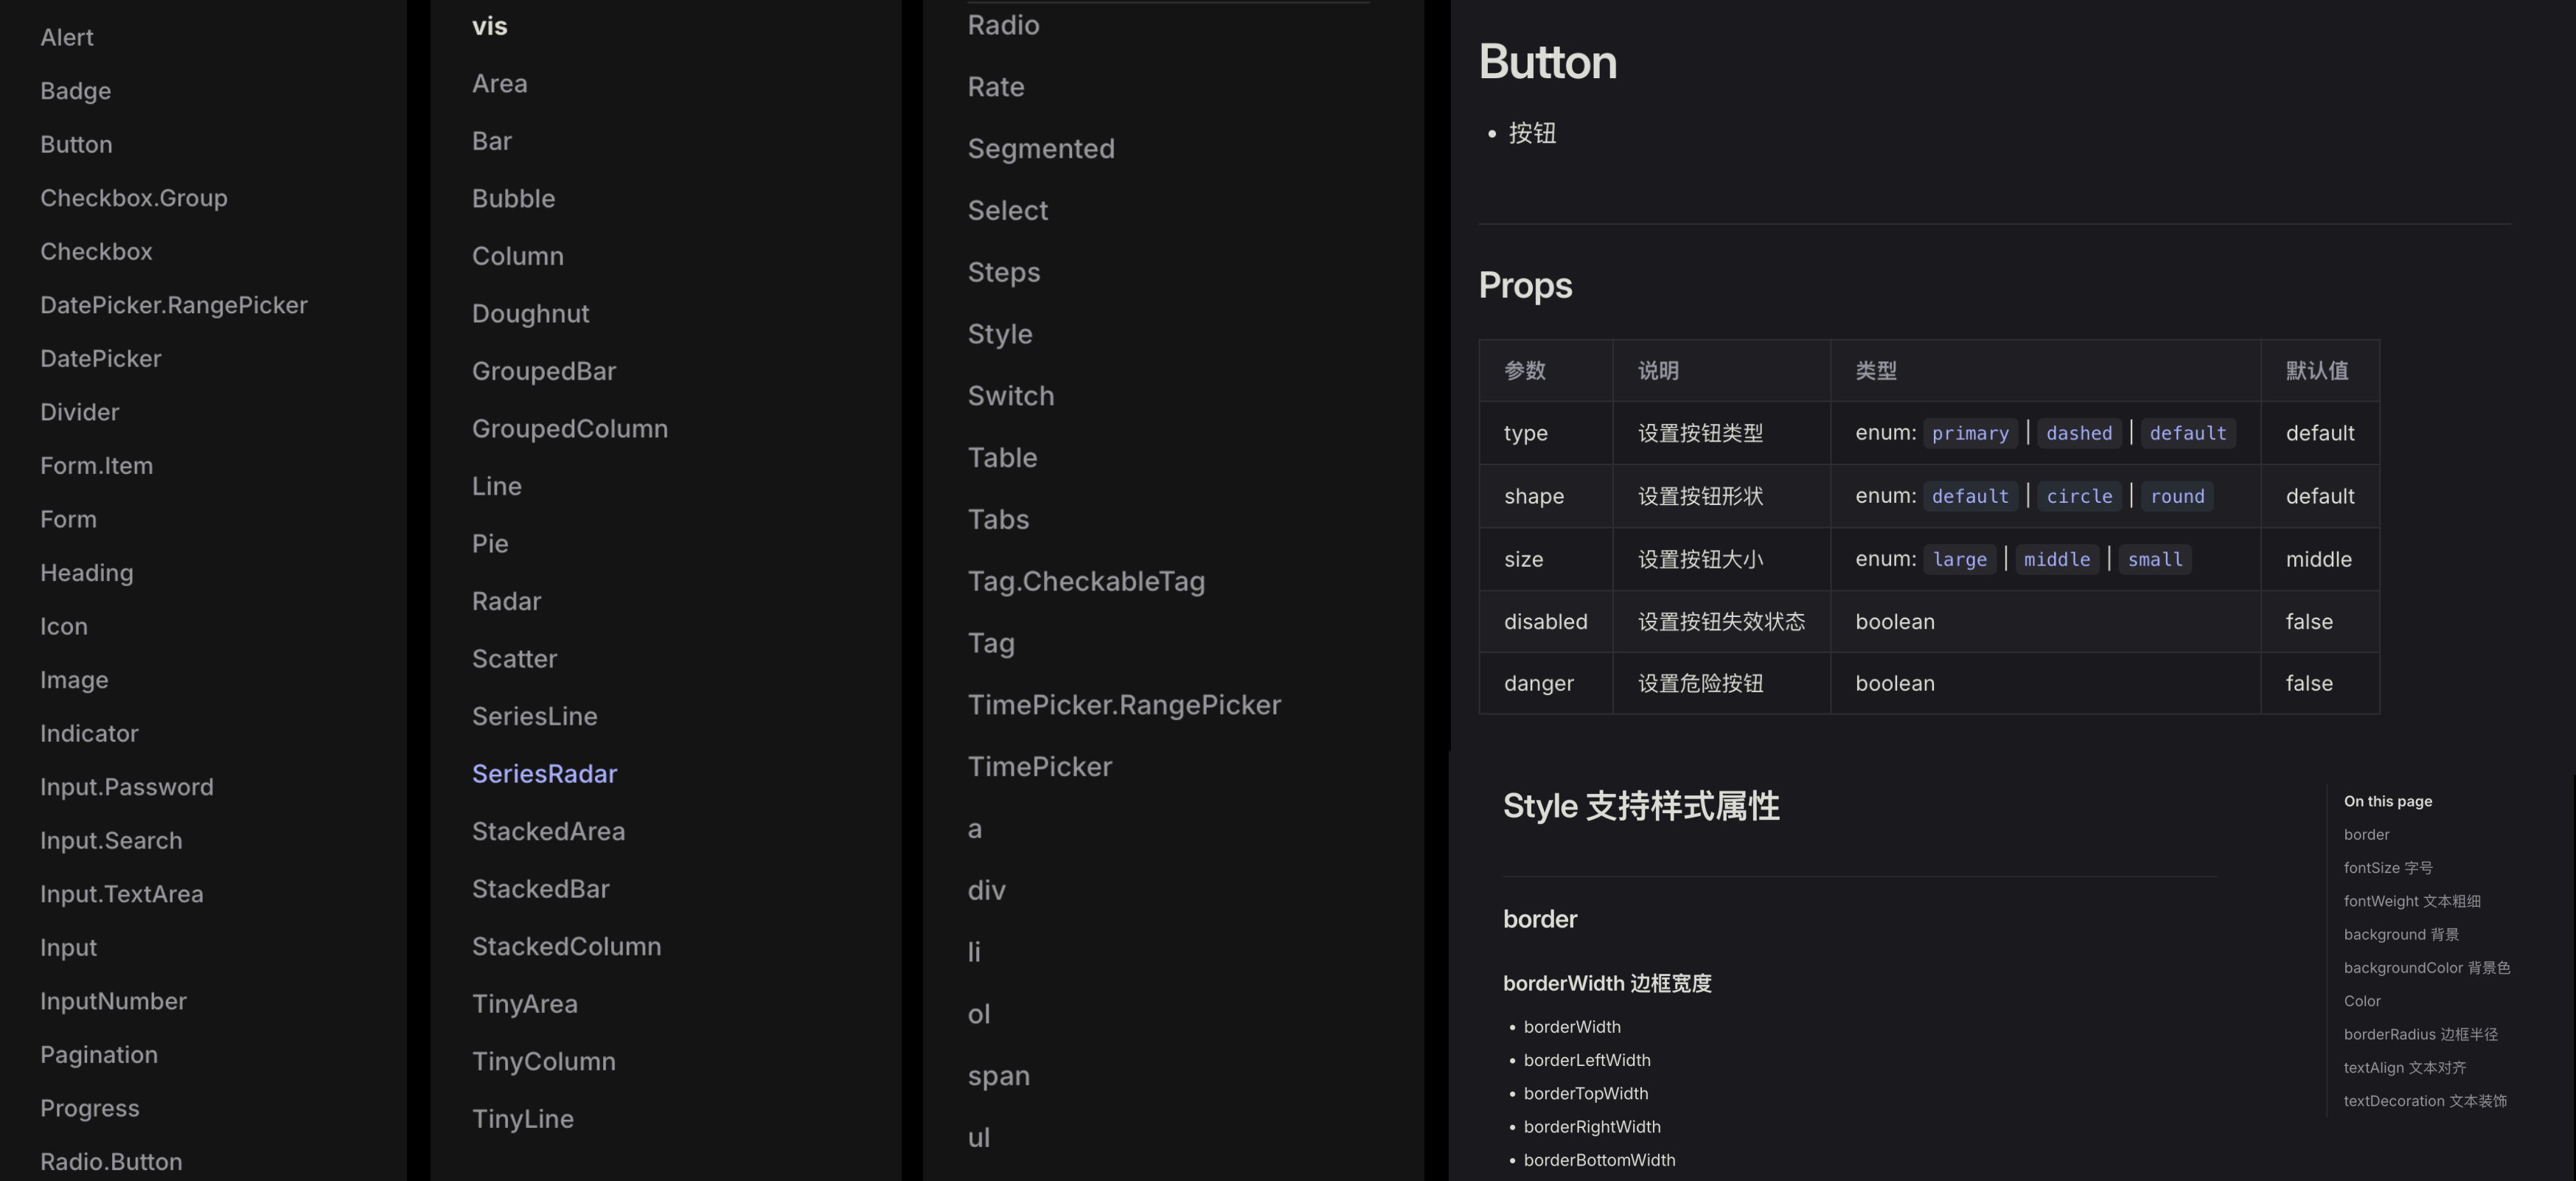2576x1181 pixels.
Task: Click the primary enum code tag
Action: click(x=1969, y=433)
